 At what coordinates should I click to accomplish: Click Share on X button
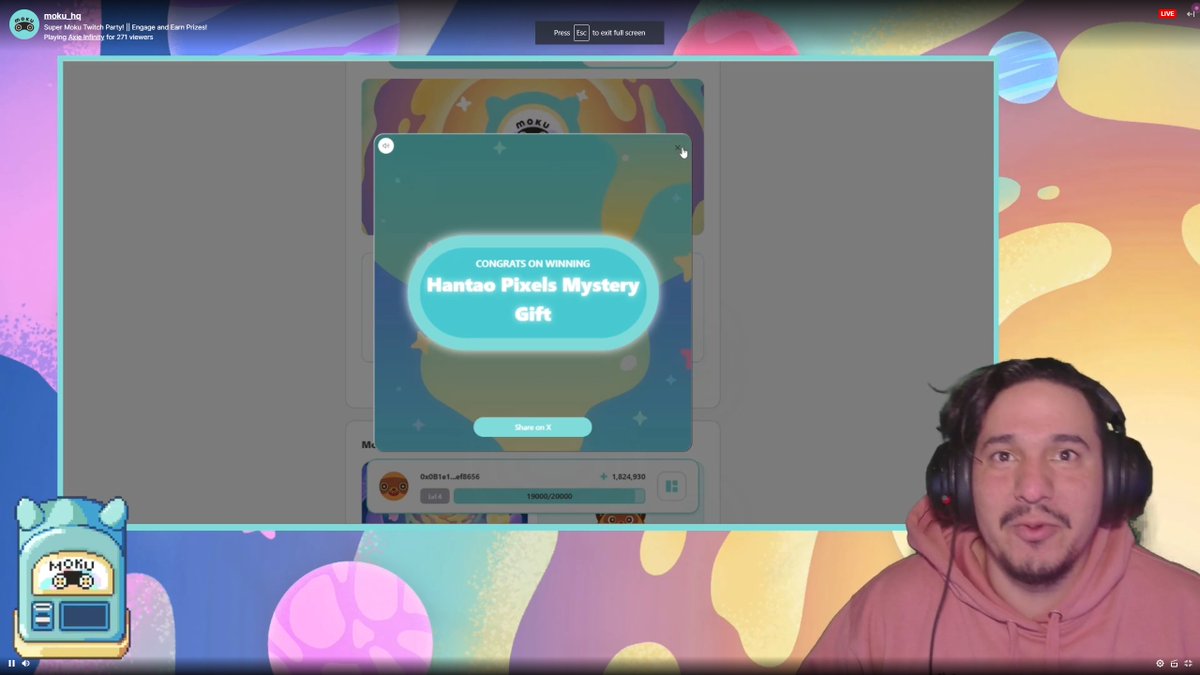coord(533,427)
